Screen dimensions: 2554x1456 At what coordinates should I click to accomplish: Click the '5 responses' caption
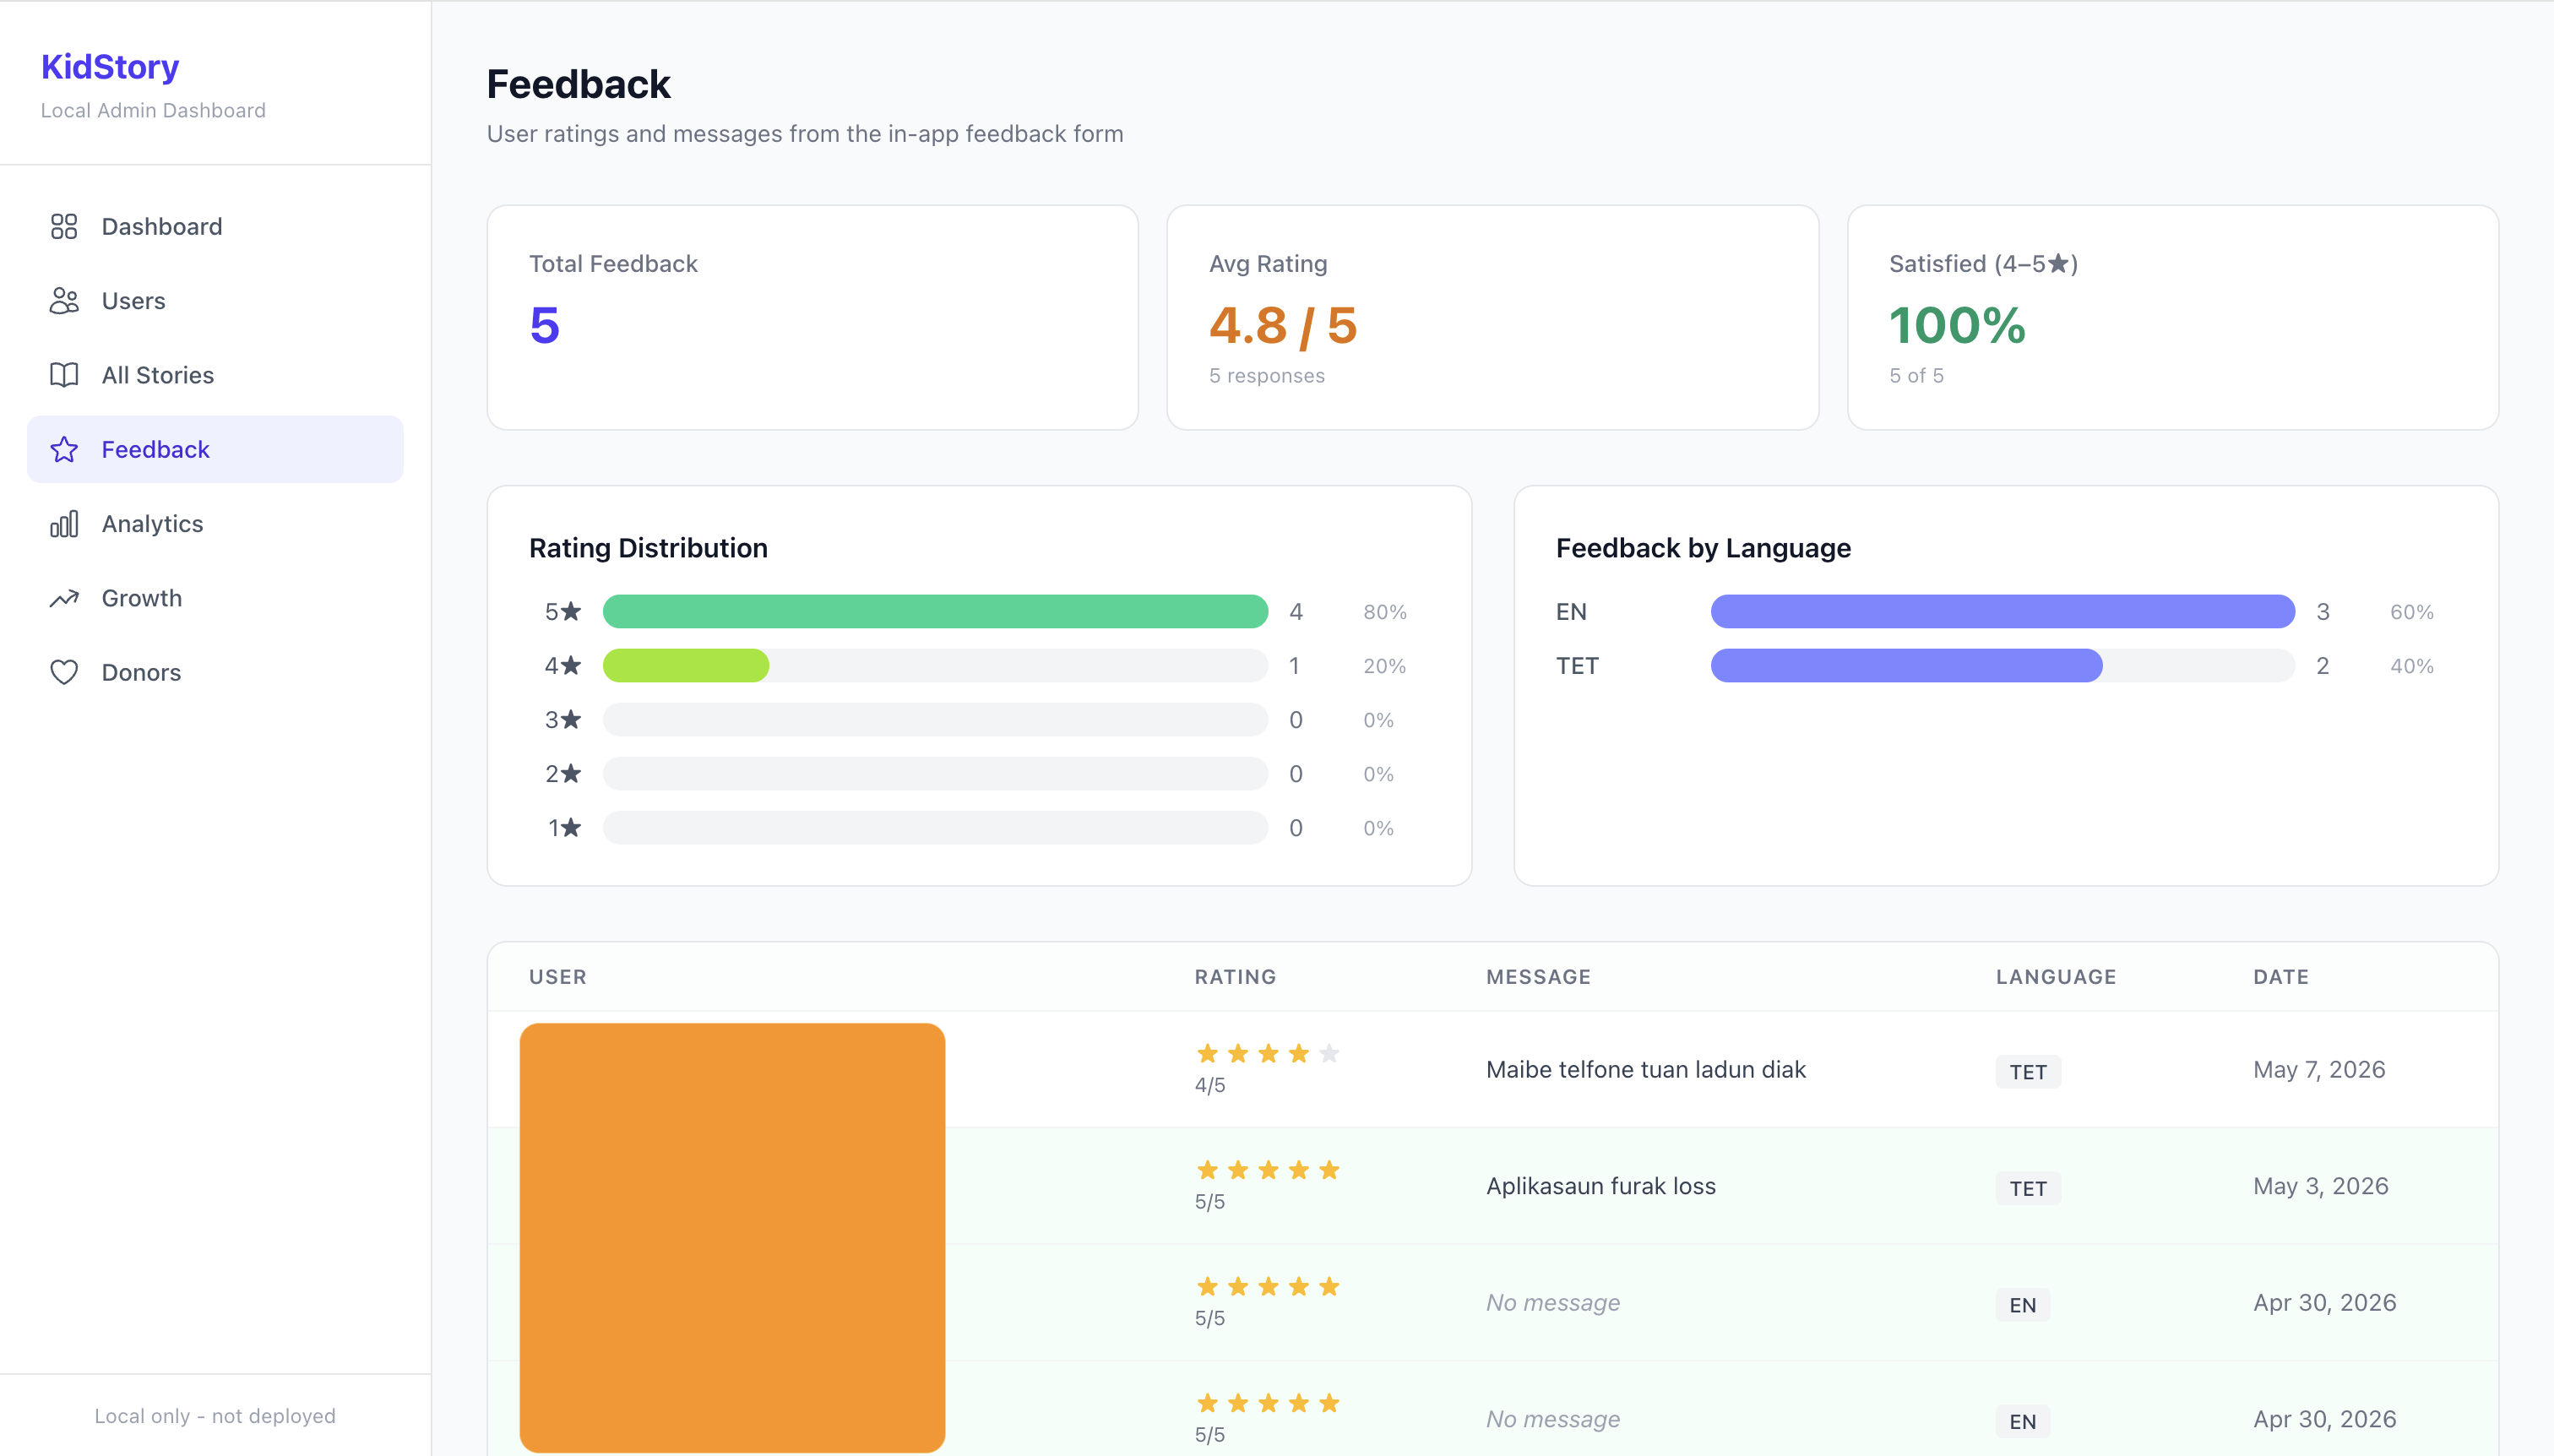1267,376
